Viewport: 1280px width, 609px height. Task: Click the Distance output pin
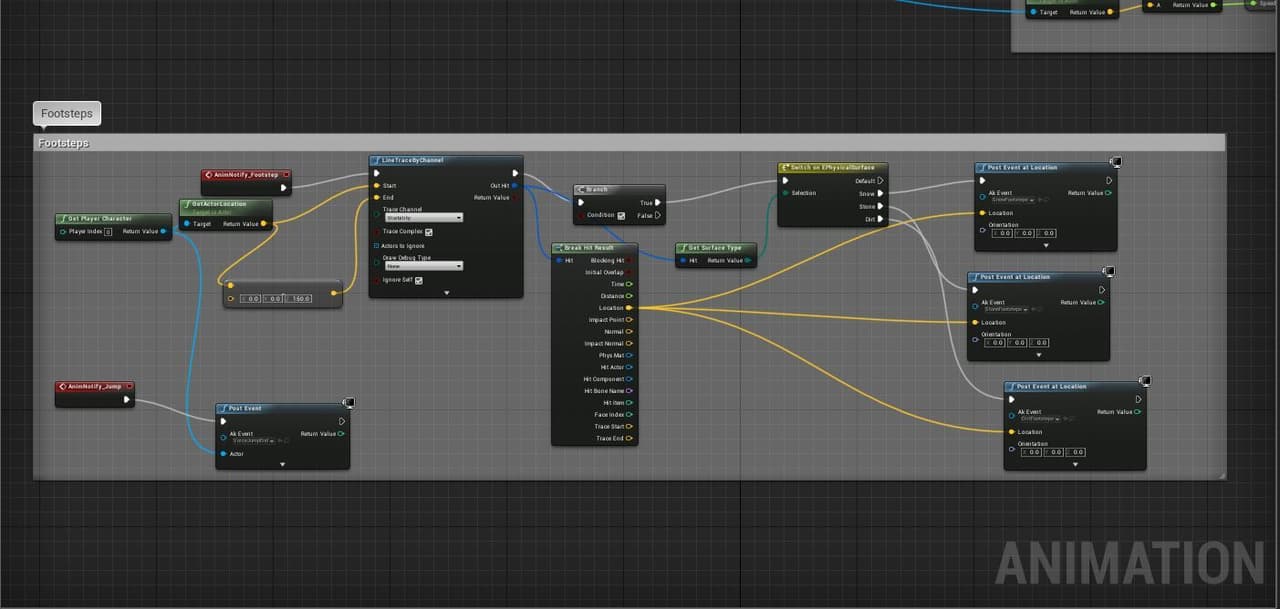[629, 296]
